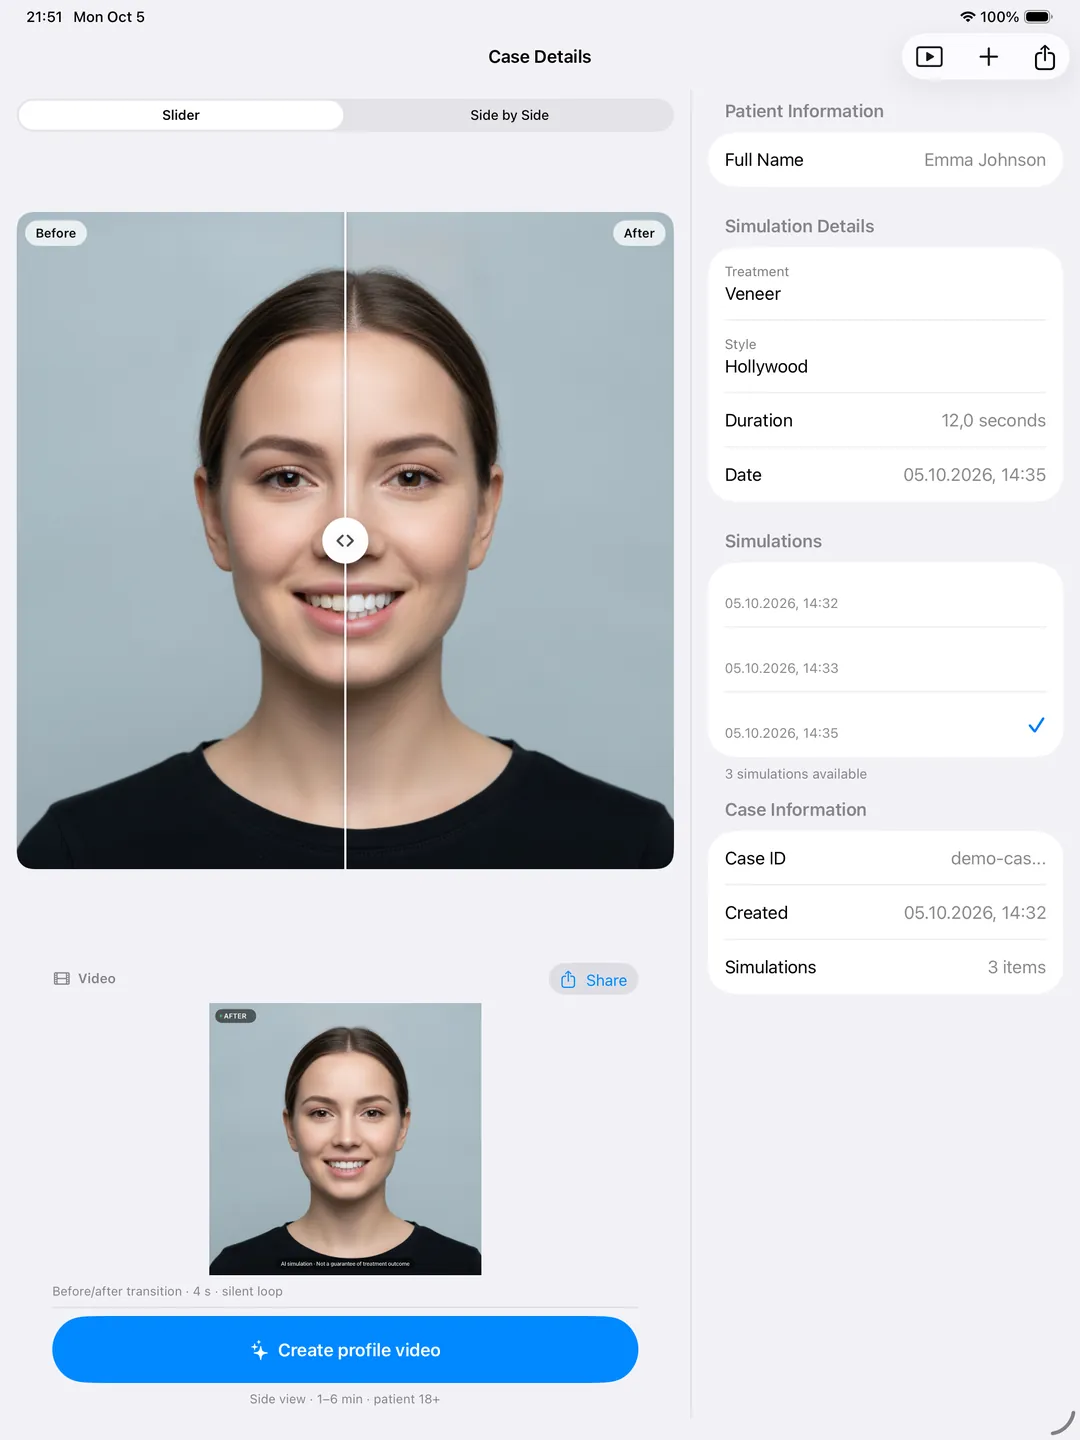Grab the before/after slider handle
The height and width of the screenshot is (1440, 1080).
[x=345, y=540]
